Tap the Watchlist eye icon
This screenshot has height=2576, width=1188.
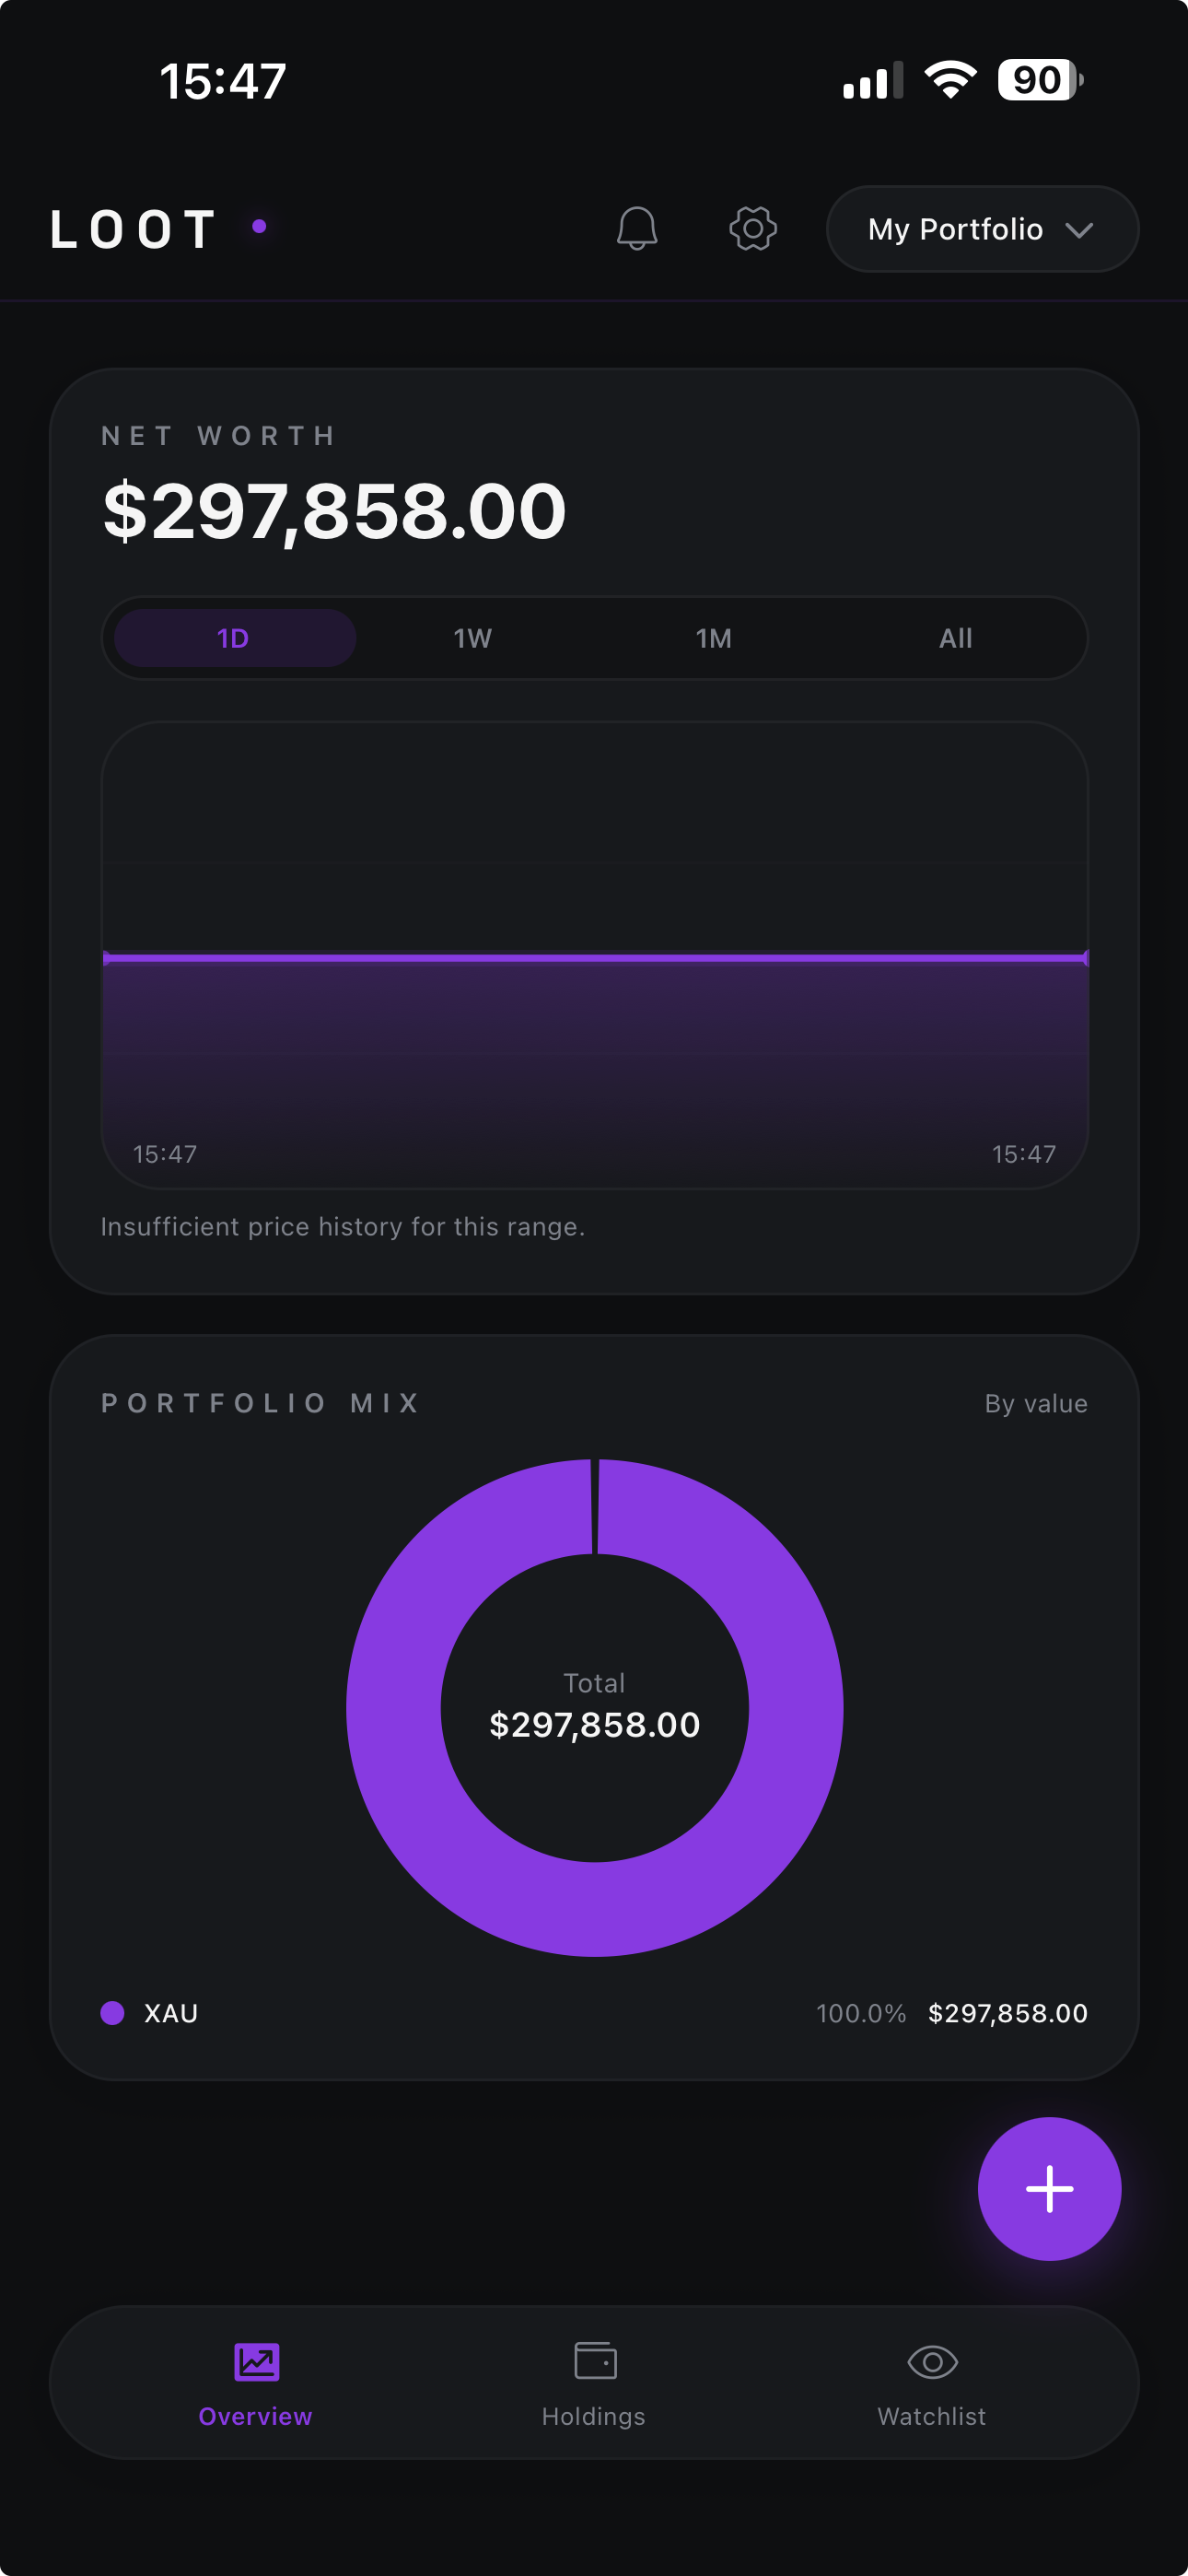(x=932, y=2362)
